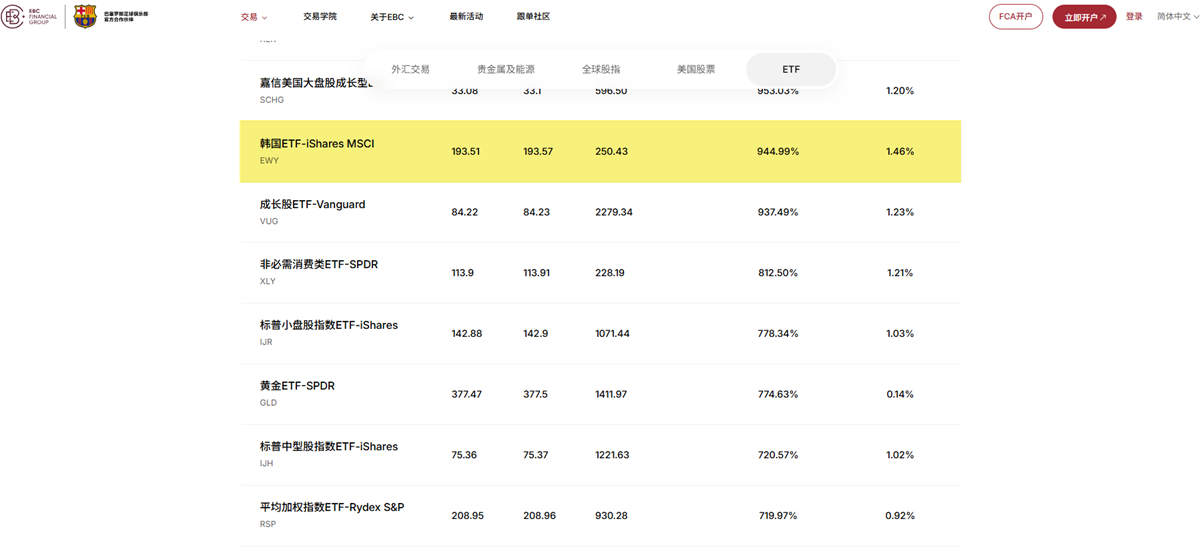The image size is (1200, 549).
Task: Click the 596.50 value in SCHG row
Action: pos(611,91)
